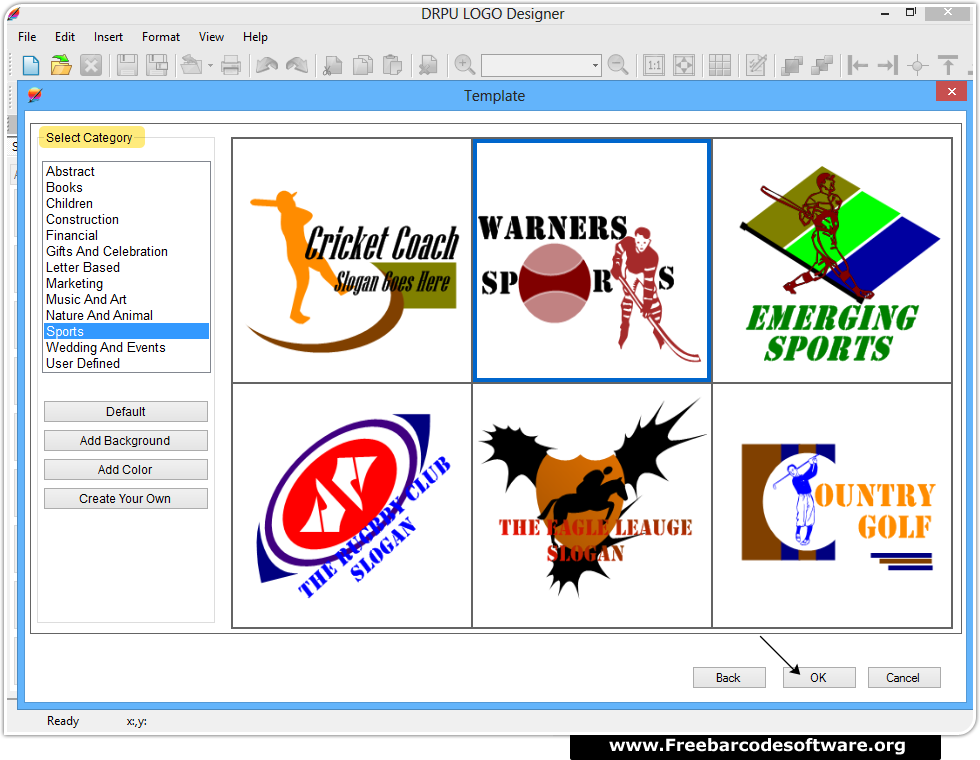980x760 pixels.
Task: Click the Bring to Front icon
Action: coord(792,65)
